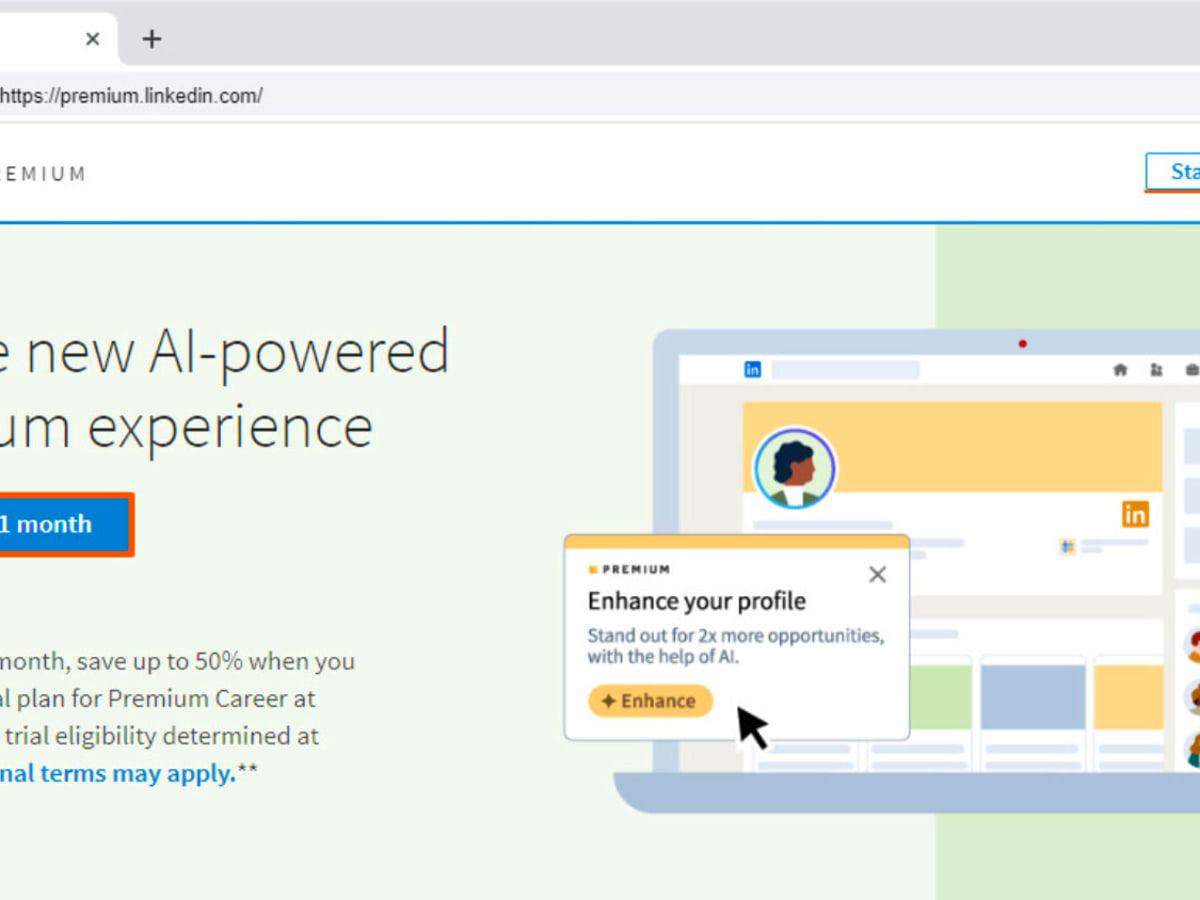Click the yellow banner on illustrated profile
1200x900 pixels.
click(952, 446)
